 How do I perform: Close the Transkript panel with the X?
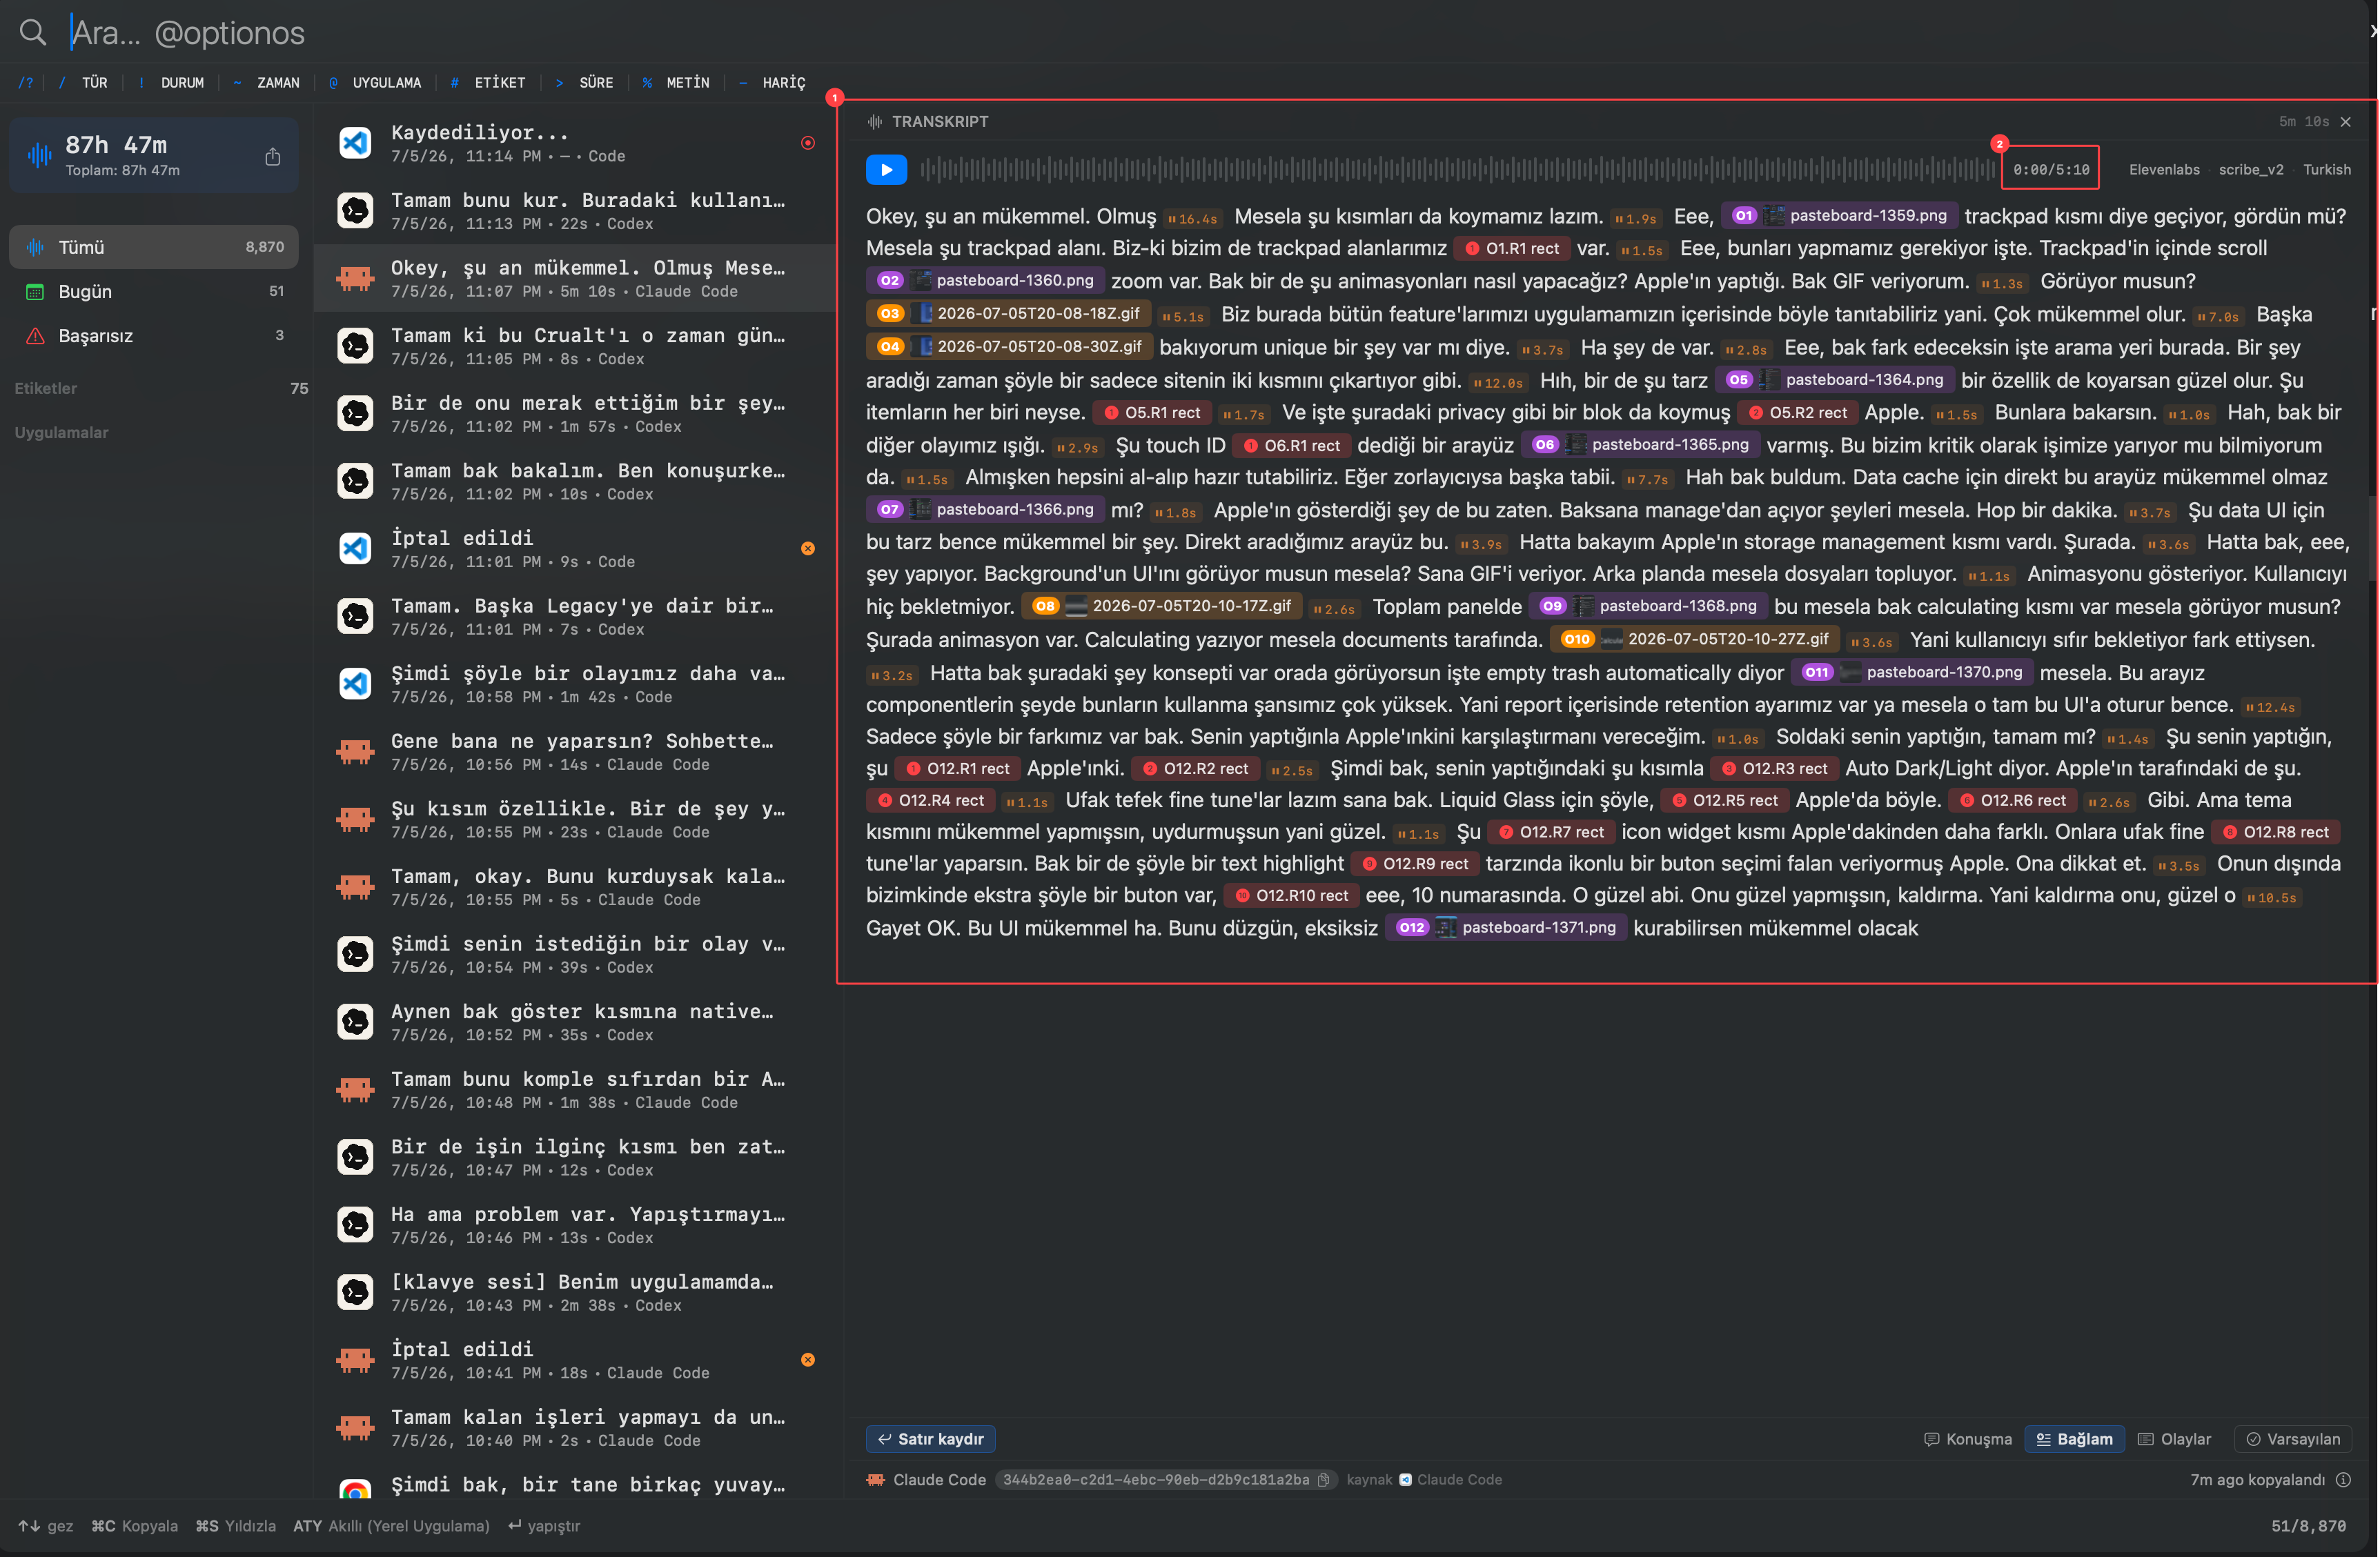(x=2346, y=121)
